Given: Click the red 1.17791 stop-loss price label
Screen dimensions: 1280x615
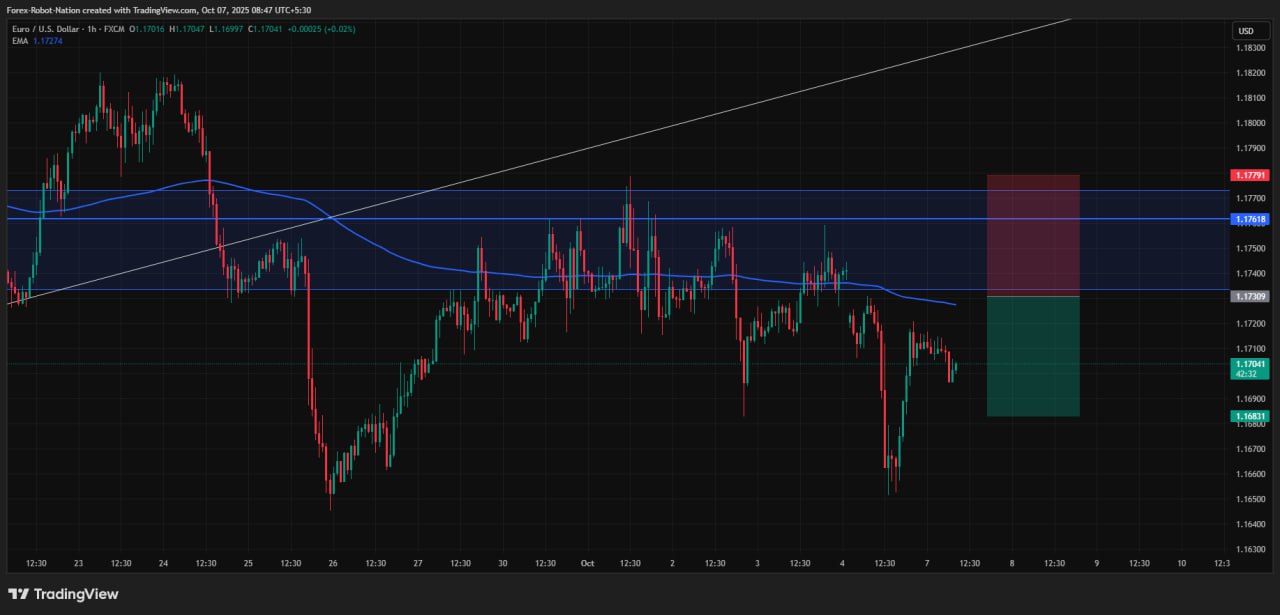Looking at the screenshot, I should click(x=1250, y=175).
